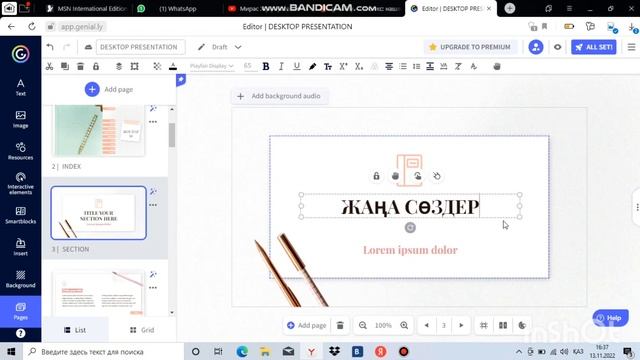Click the clear formatting icon
The image size is (640, 360).
(458, 66)
